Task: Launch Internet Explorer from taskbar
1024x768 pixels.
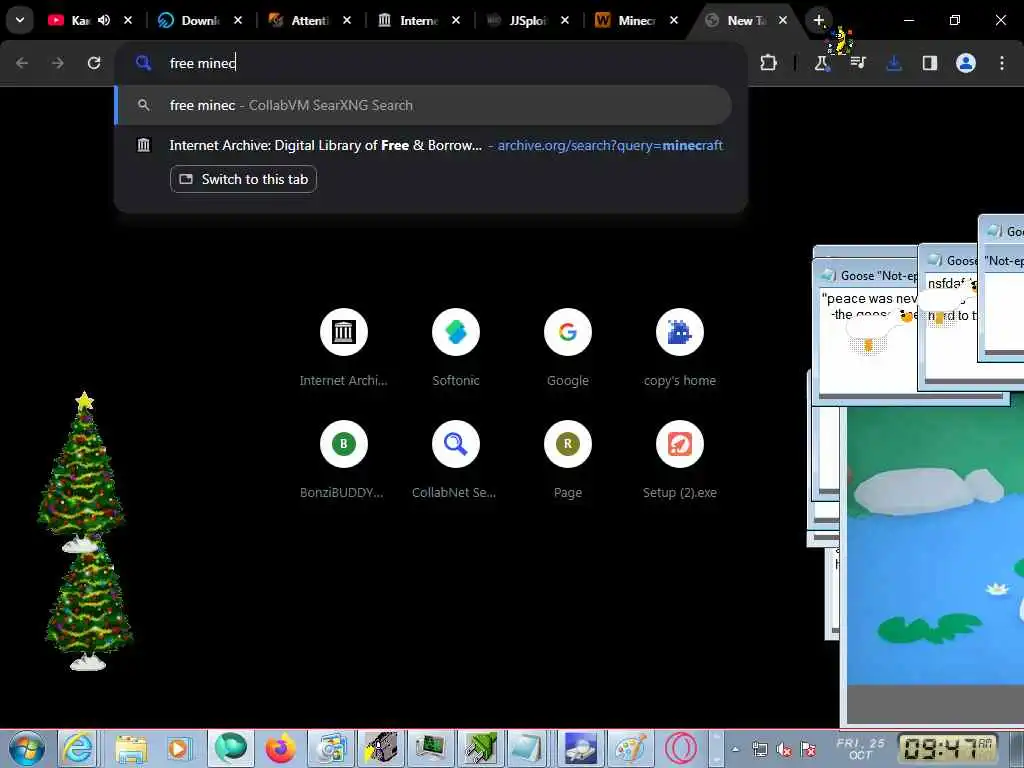Action: tap(77, 748)
